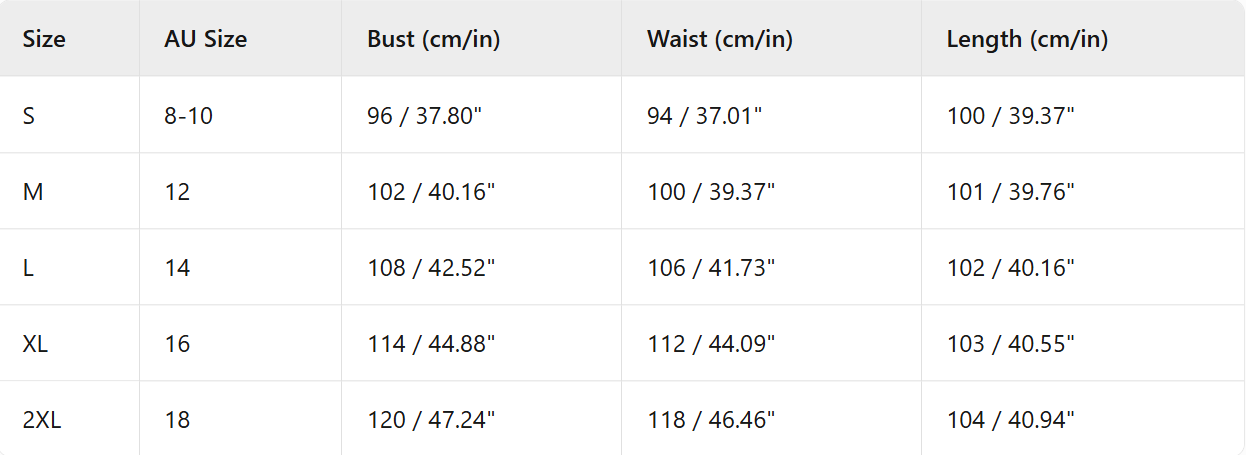Click waist value 112 / 44.09"
1246x455 pixels.
coord(711,344)
